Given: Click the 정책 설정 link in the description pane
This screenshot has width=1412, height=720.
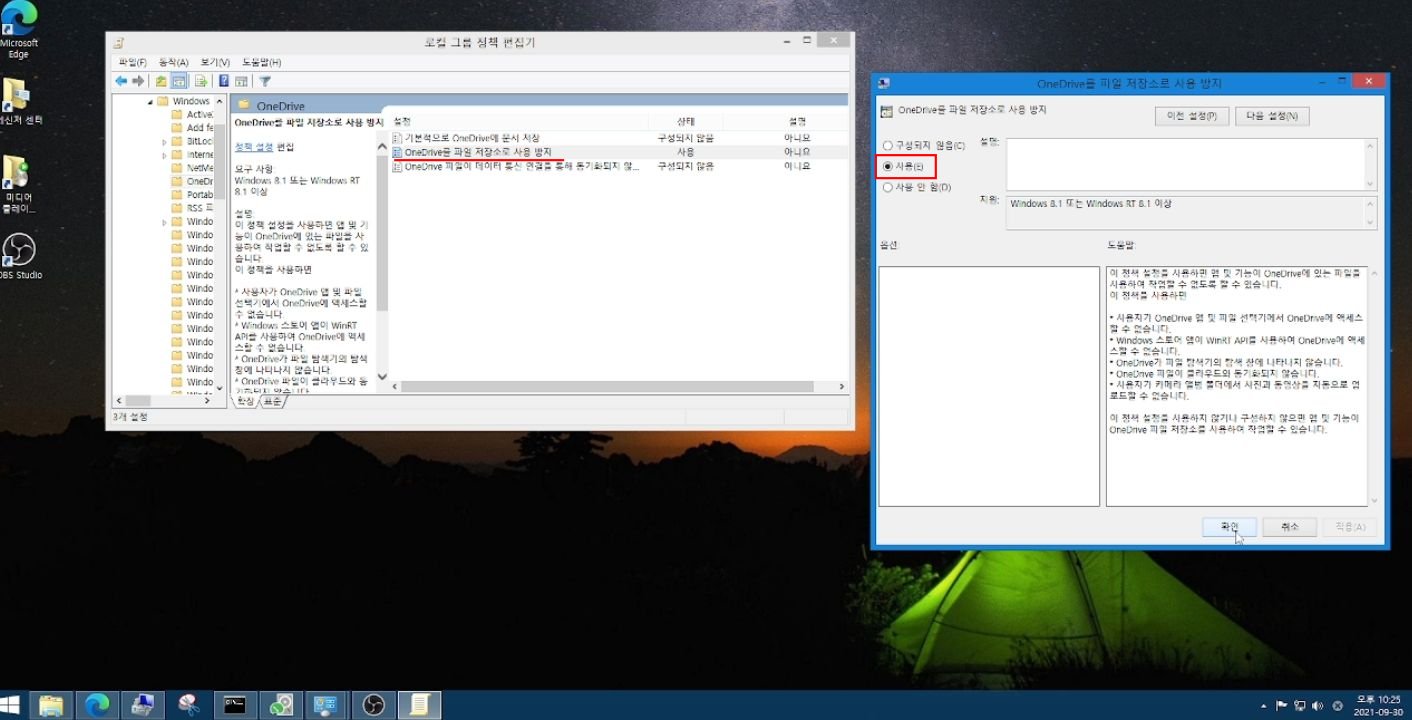Looking at the screenshot, I should [x=254, y=147].
